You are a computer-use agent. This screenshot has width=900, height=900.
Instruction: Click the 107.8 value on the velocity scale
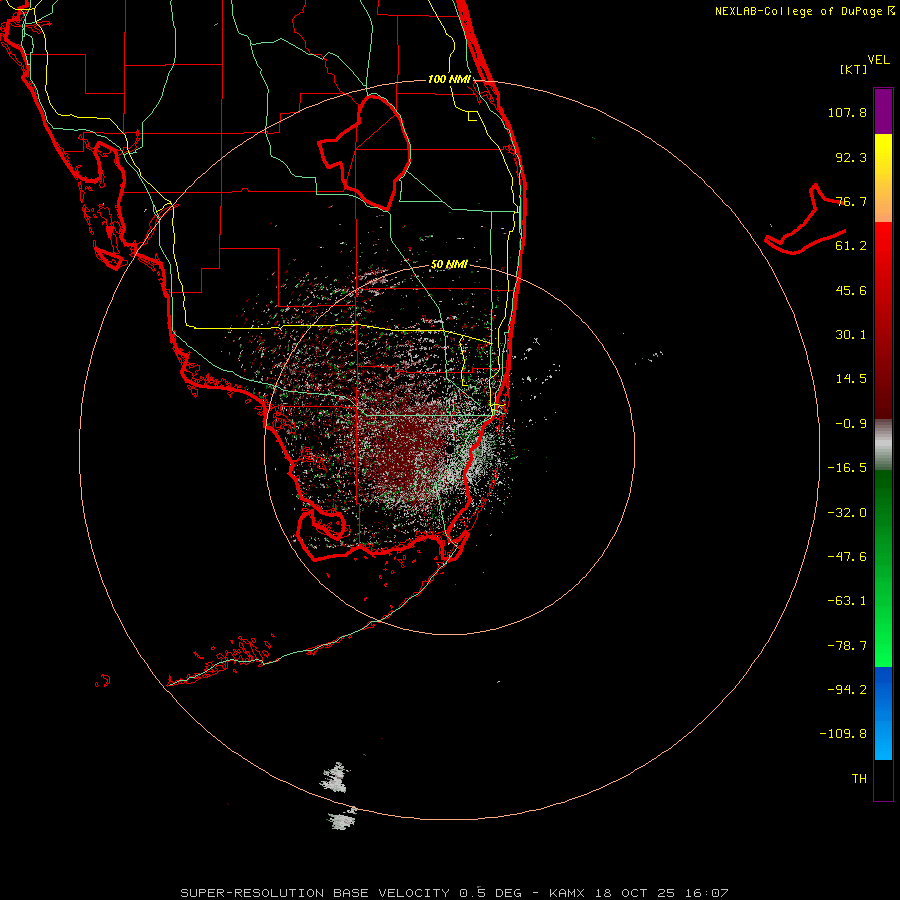point(847,112)
